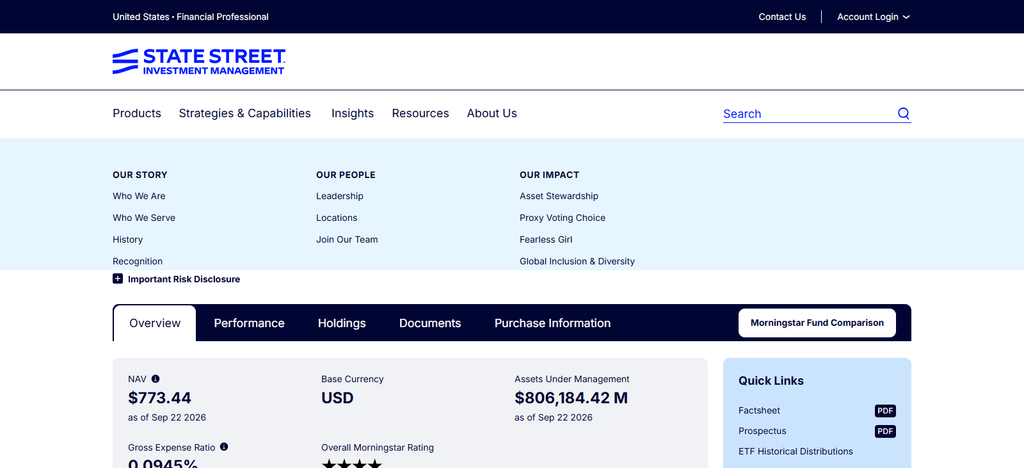
Task: Switch to the Overview tab
Action: coord(155,323)
